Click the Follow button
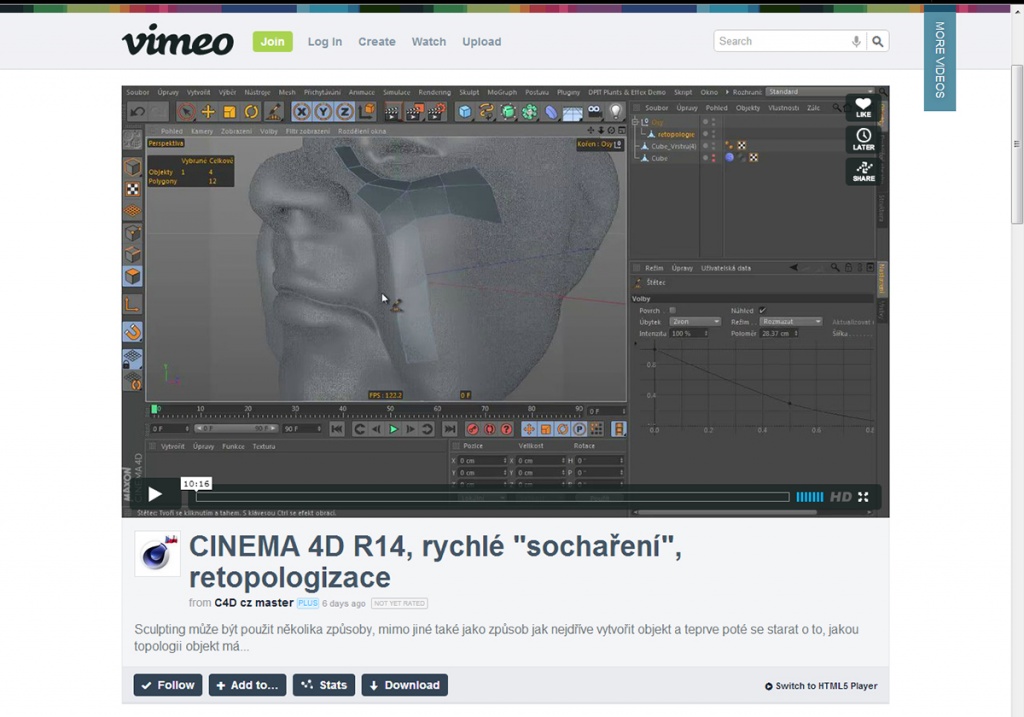Screen dimensions: 1024x717 (168, 685)
